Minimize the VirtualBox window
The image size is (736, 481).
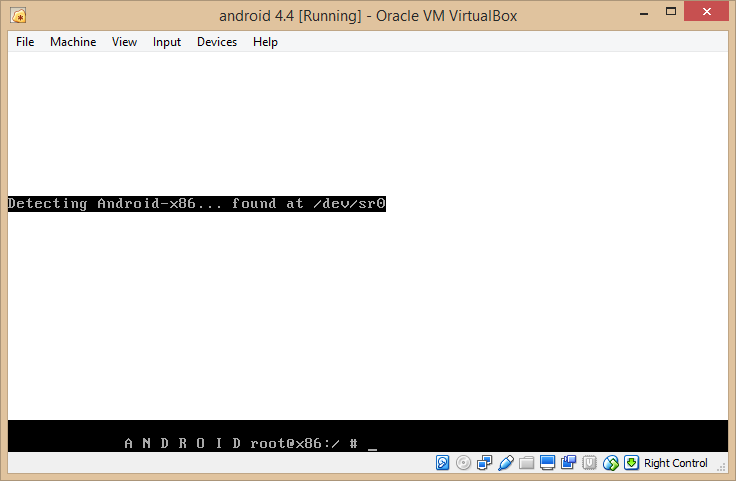[644, 13]
